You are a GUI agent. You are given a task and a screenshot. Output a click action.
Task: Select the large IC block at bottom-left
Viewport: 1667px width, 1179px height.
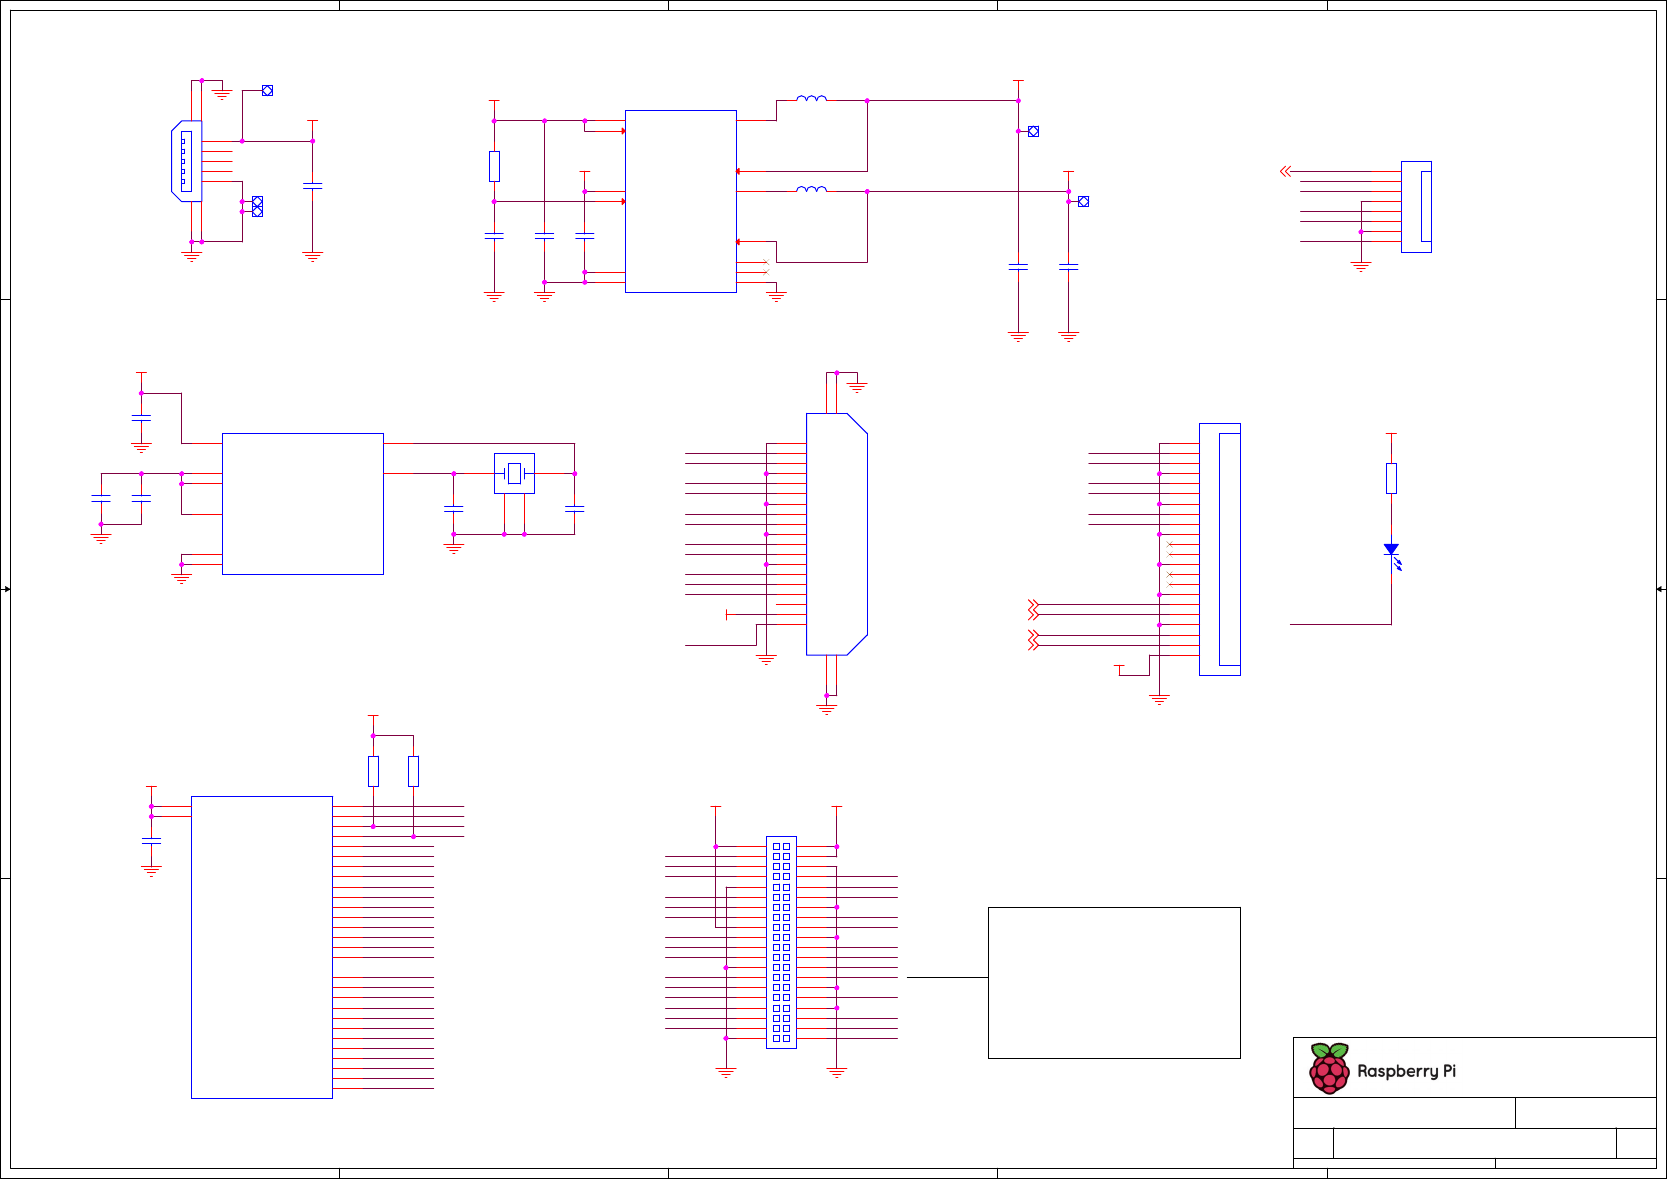(x=261, y=946)
